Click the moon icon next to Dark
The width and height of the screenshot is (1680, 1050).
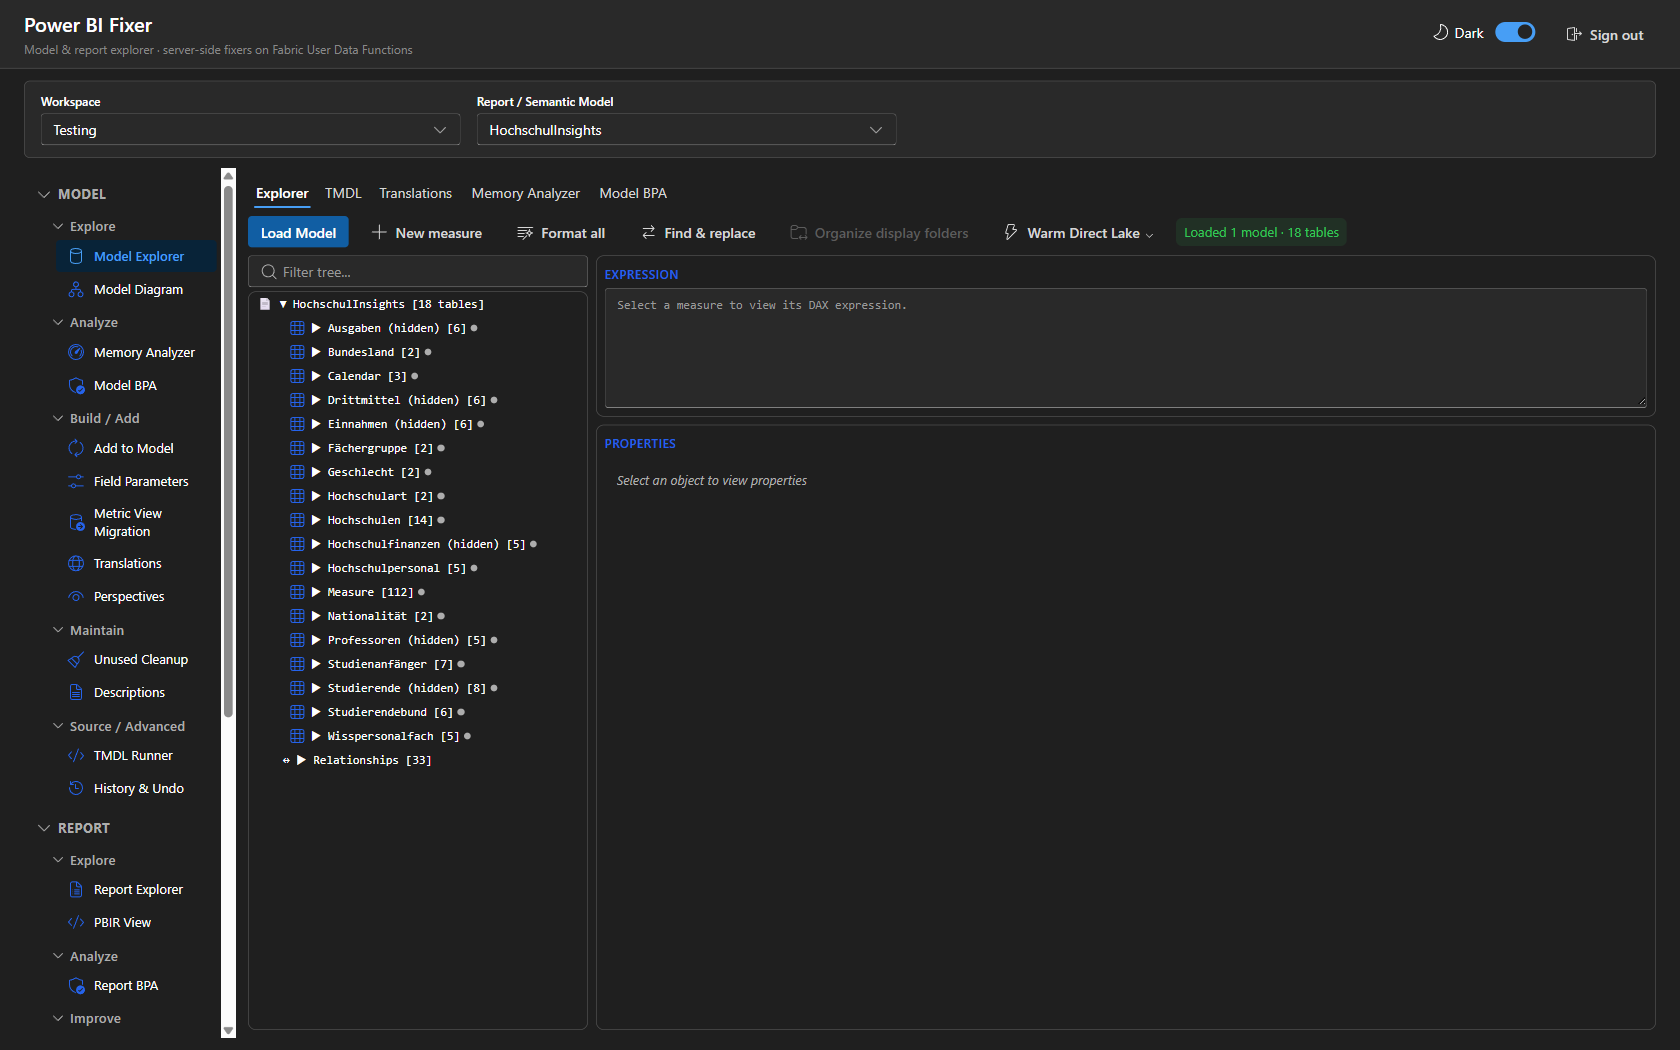click(1441, 32)
